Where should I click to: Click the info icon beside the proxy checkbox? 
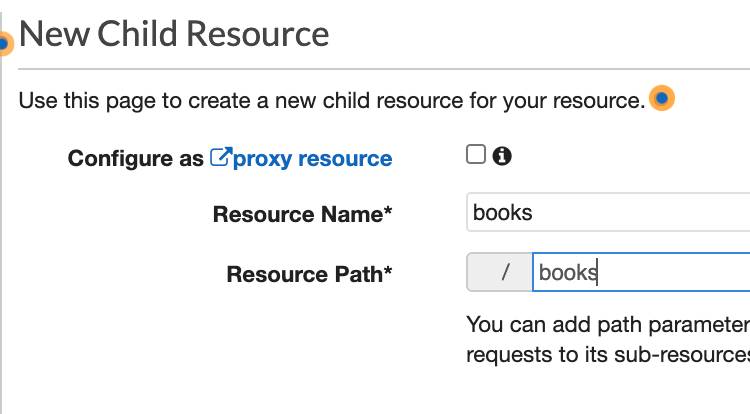(502, 156)
